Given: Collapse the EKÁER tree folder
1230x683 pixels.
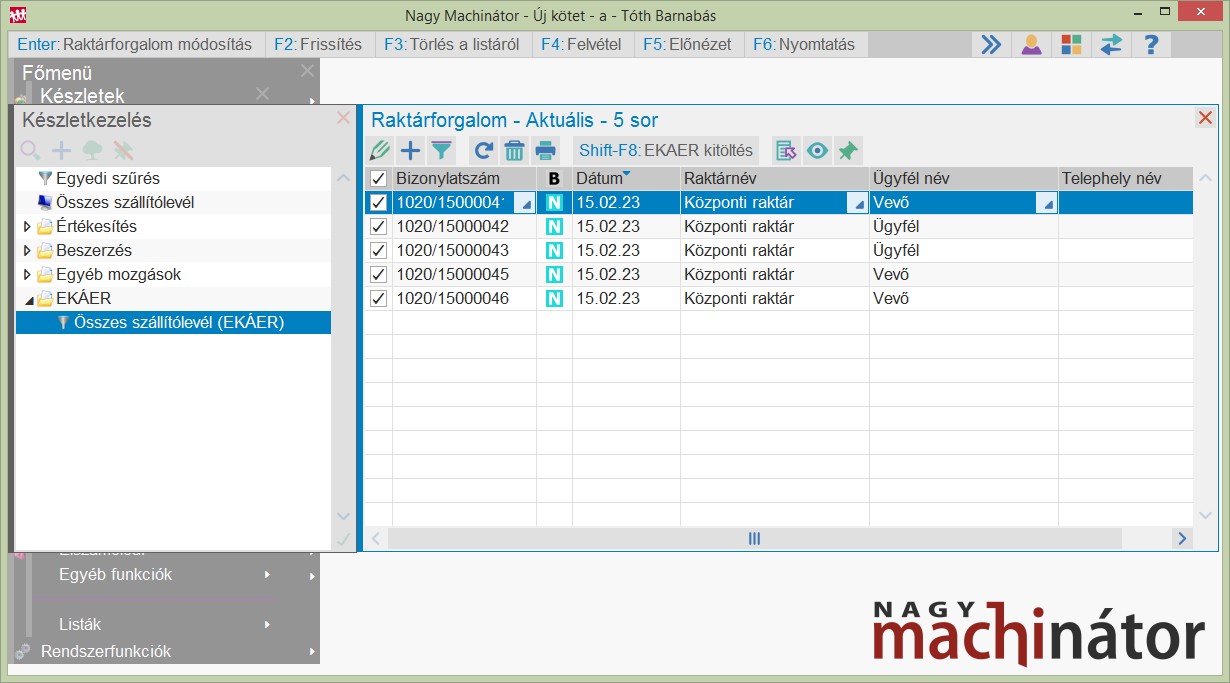Looking at the screenshot, I should pyautogui.click(x=27, y=299).
